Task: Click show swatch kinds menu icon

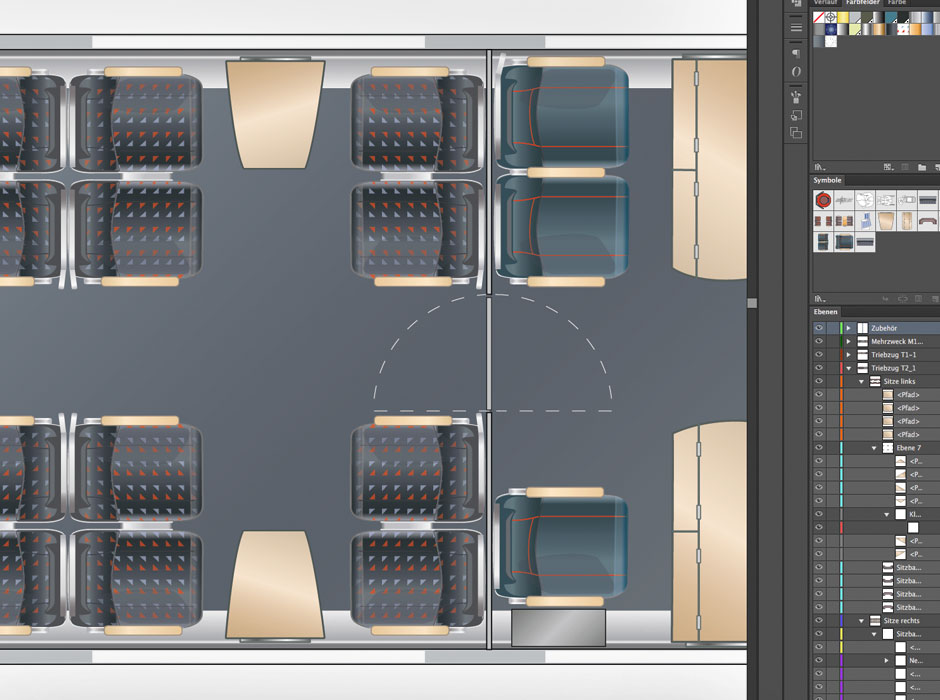Action: tap(888, 167)
